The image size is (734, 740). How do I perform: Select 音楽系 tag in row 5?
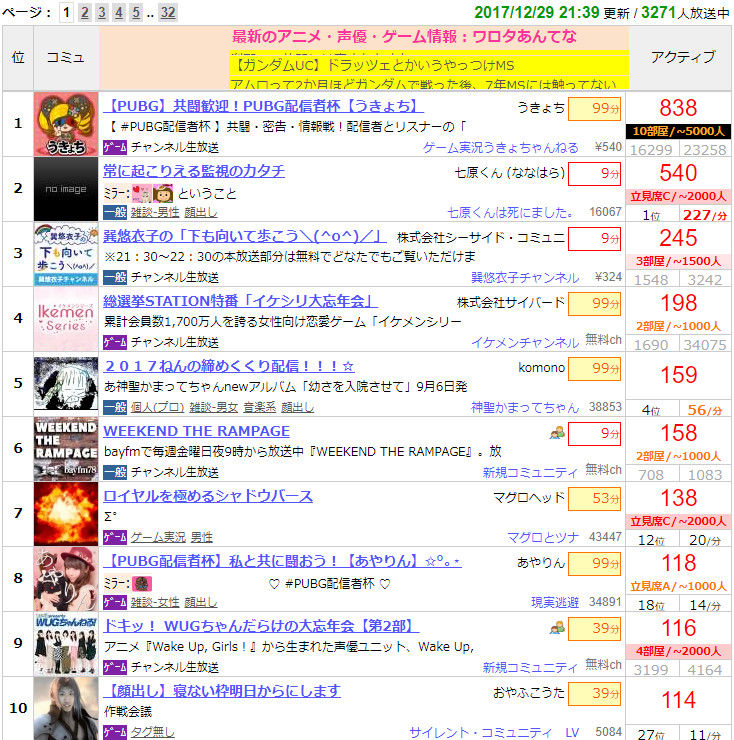(259, 408)
